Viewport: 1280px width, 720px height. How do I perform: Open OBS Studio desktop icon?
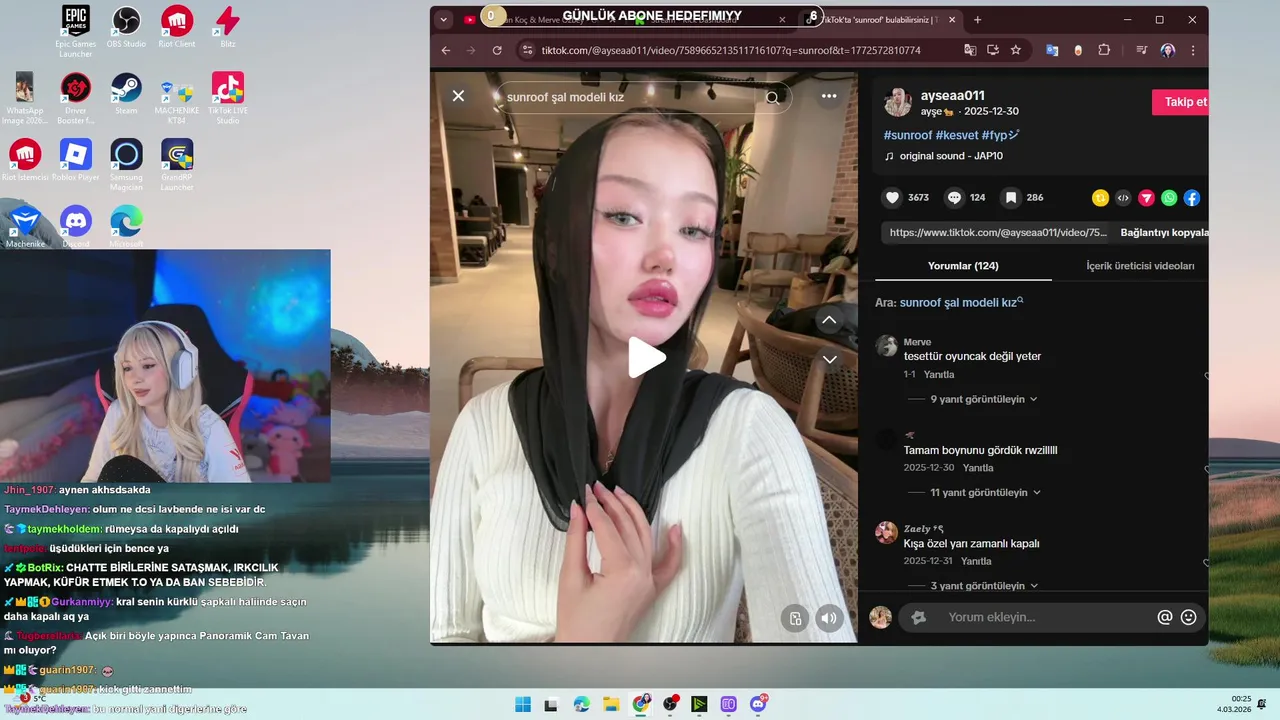point(126,28)
